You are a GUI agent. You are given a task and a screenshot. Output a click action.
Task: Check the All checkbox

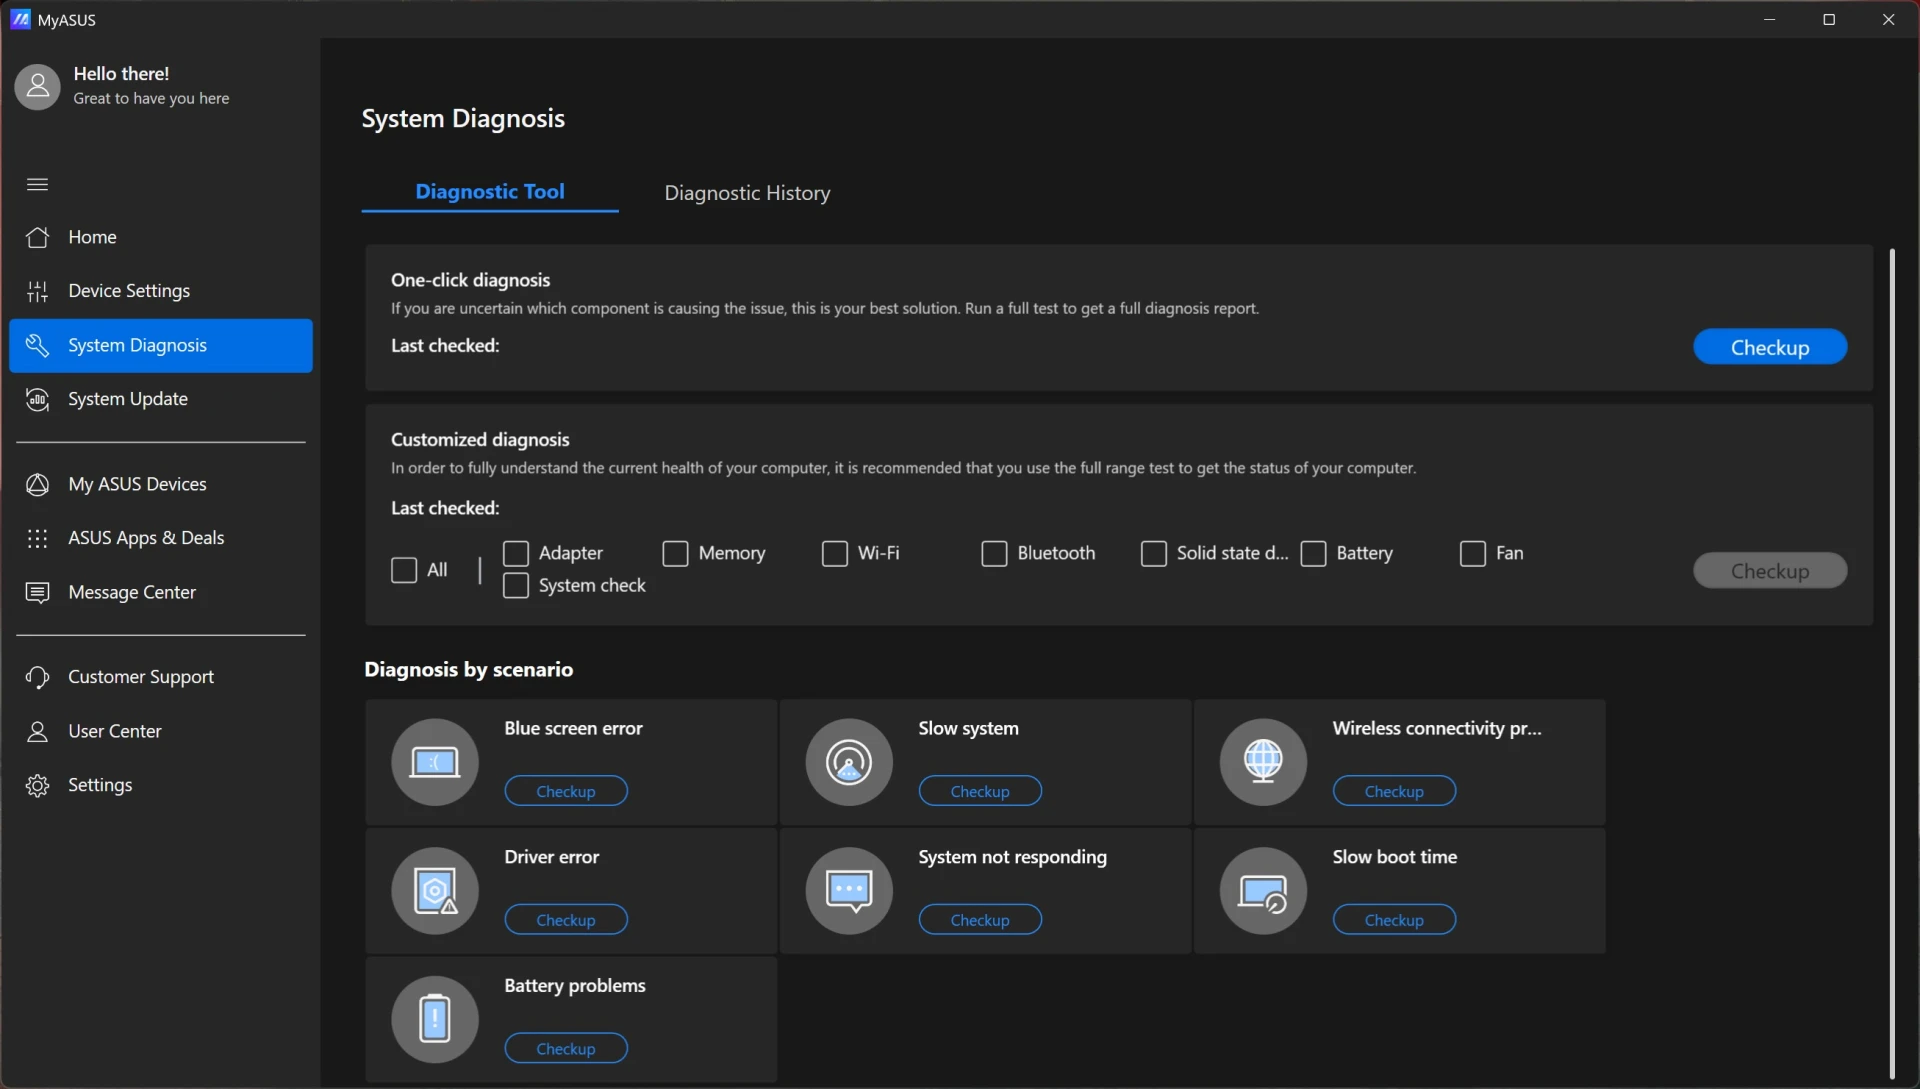[x=404, y=570]
